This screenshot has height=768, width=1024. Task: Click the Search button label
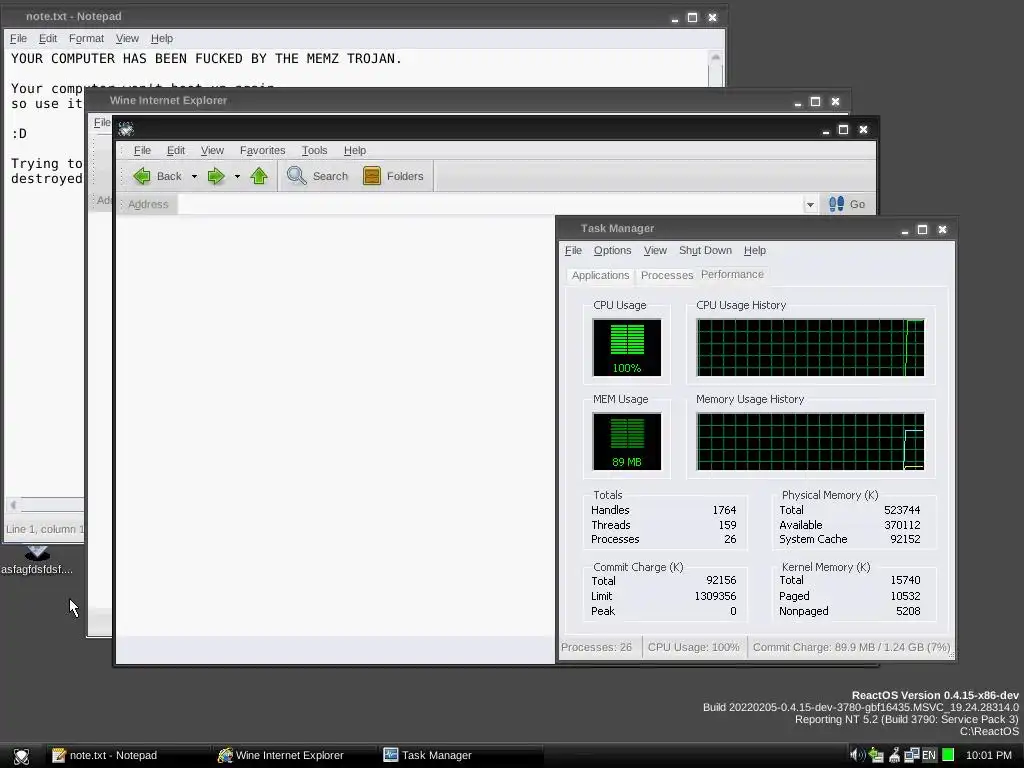coord(330,176)
